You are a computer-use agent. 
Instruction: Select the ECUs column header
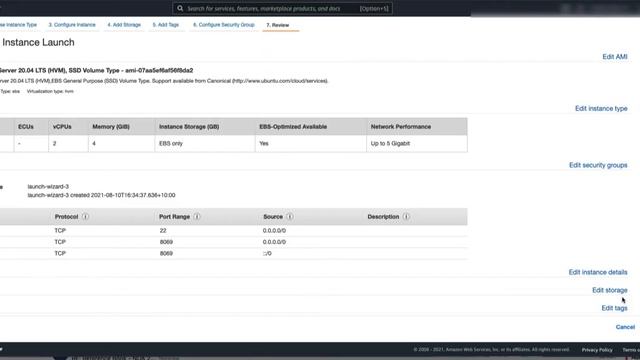tap(26, 127)
